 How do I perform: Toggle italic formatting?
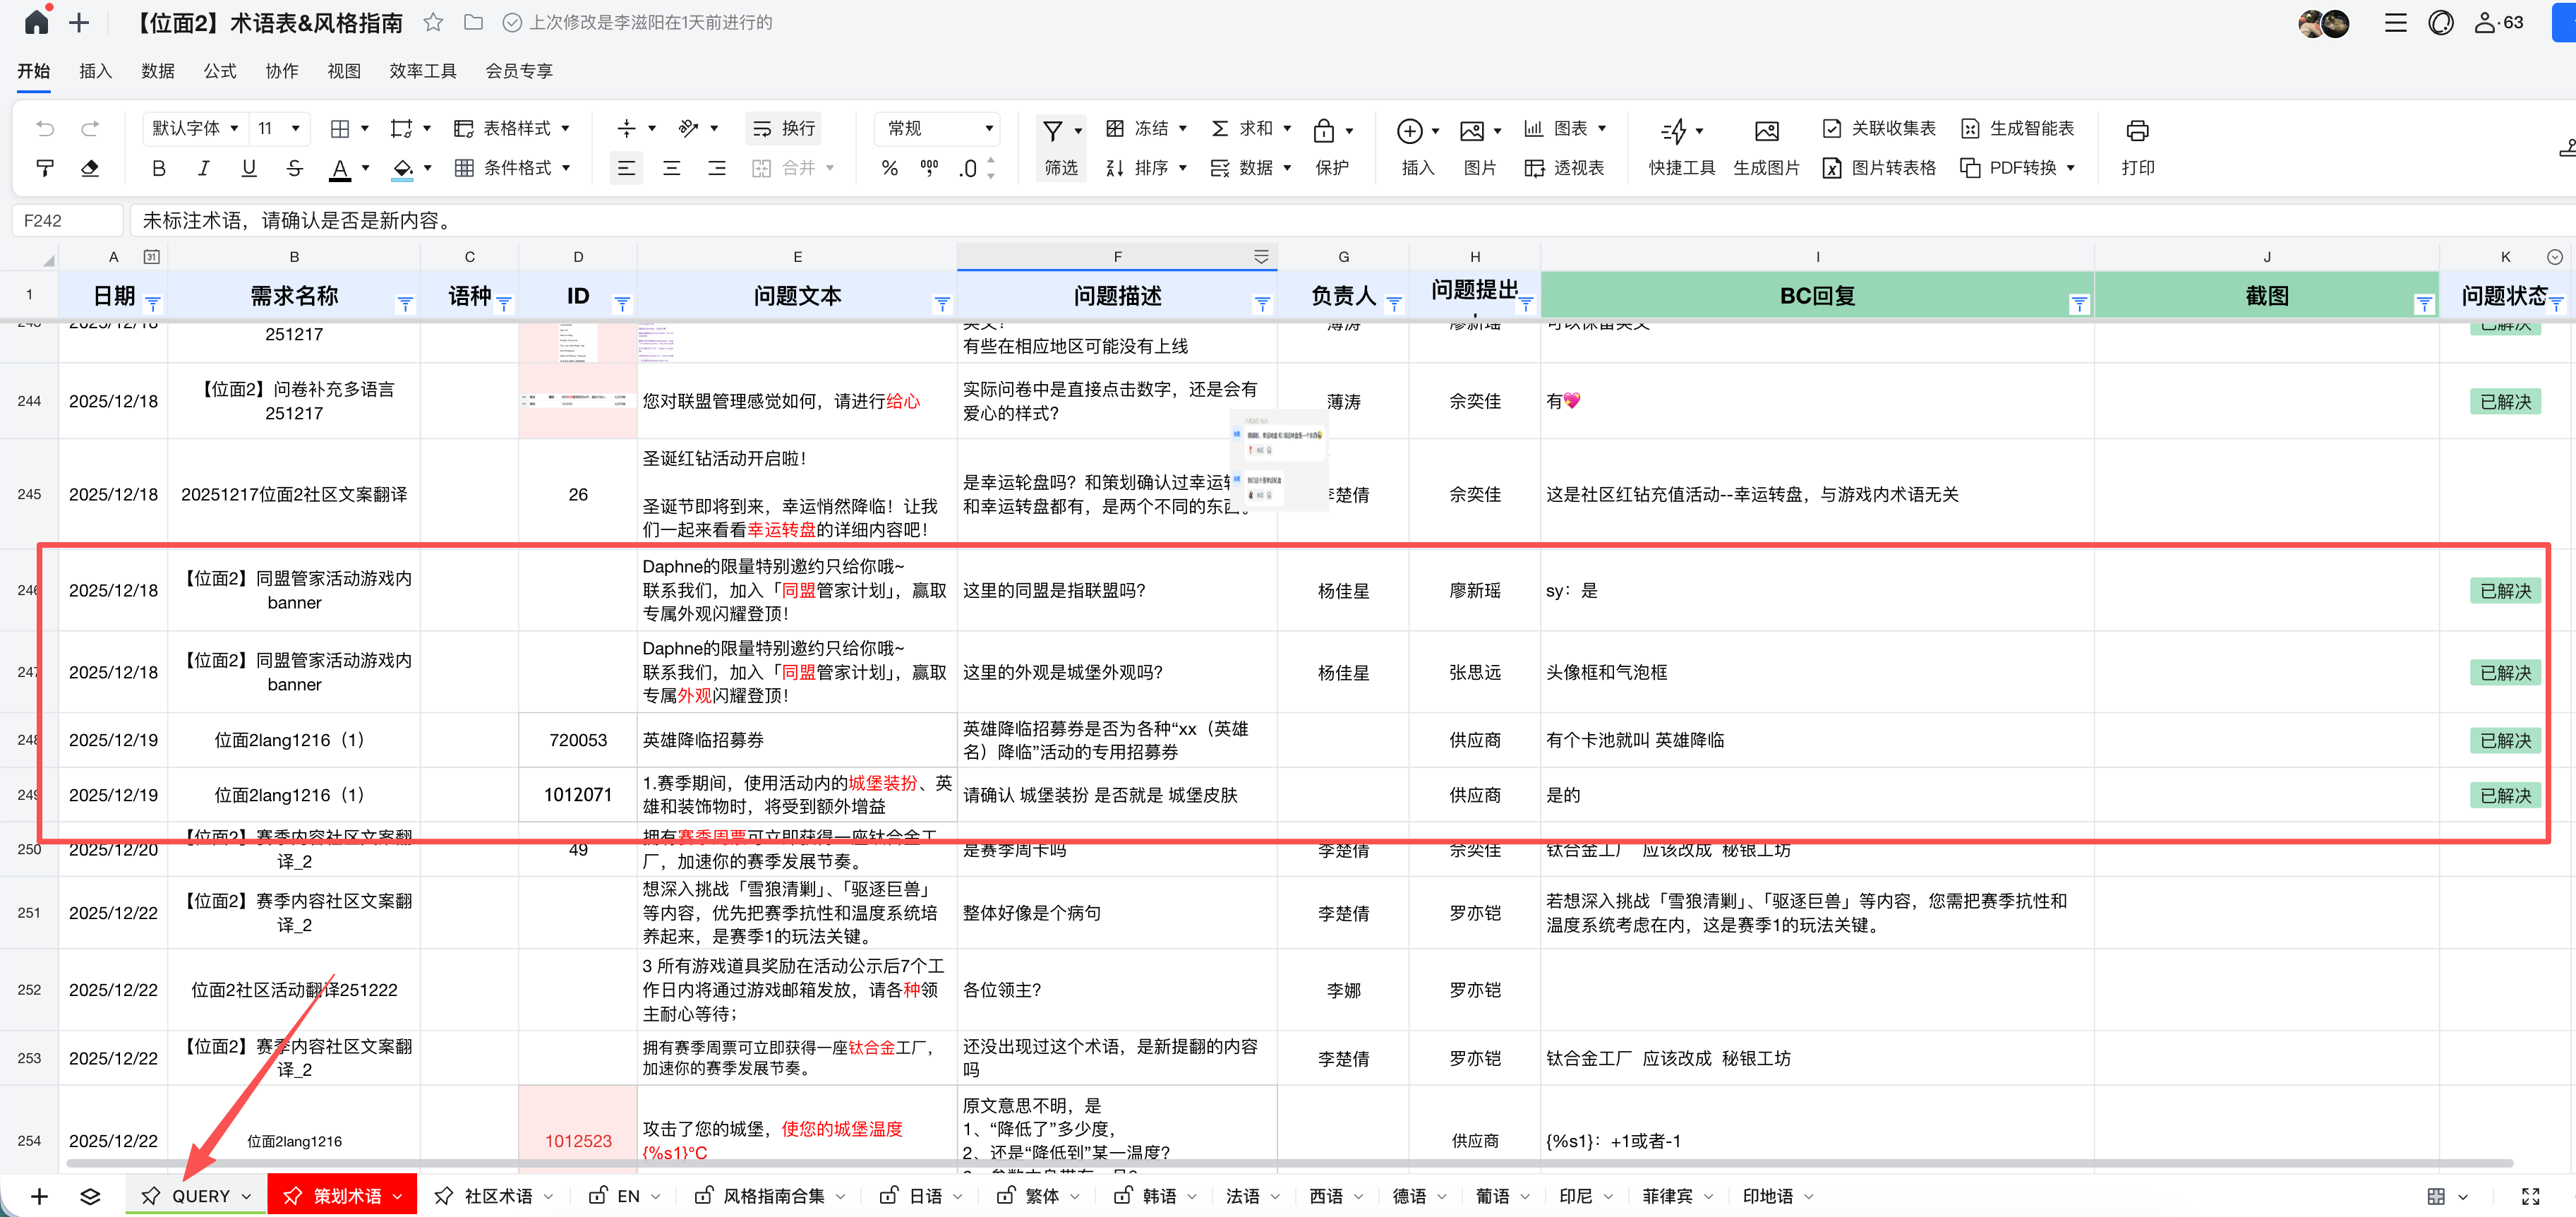(203, 168)
